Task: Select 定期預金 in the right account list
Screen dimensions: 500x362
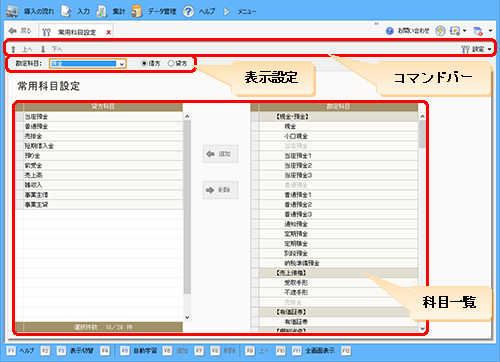Action: [338, 234]
